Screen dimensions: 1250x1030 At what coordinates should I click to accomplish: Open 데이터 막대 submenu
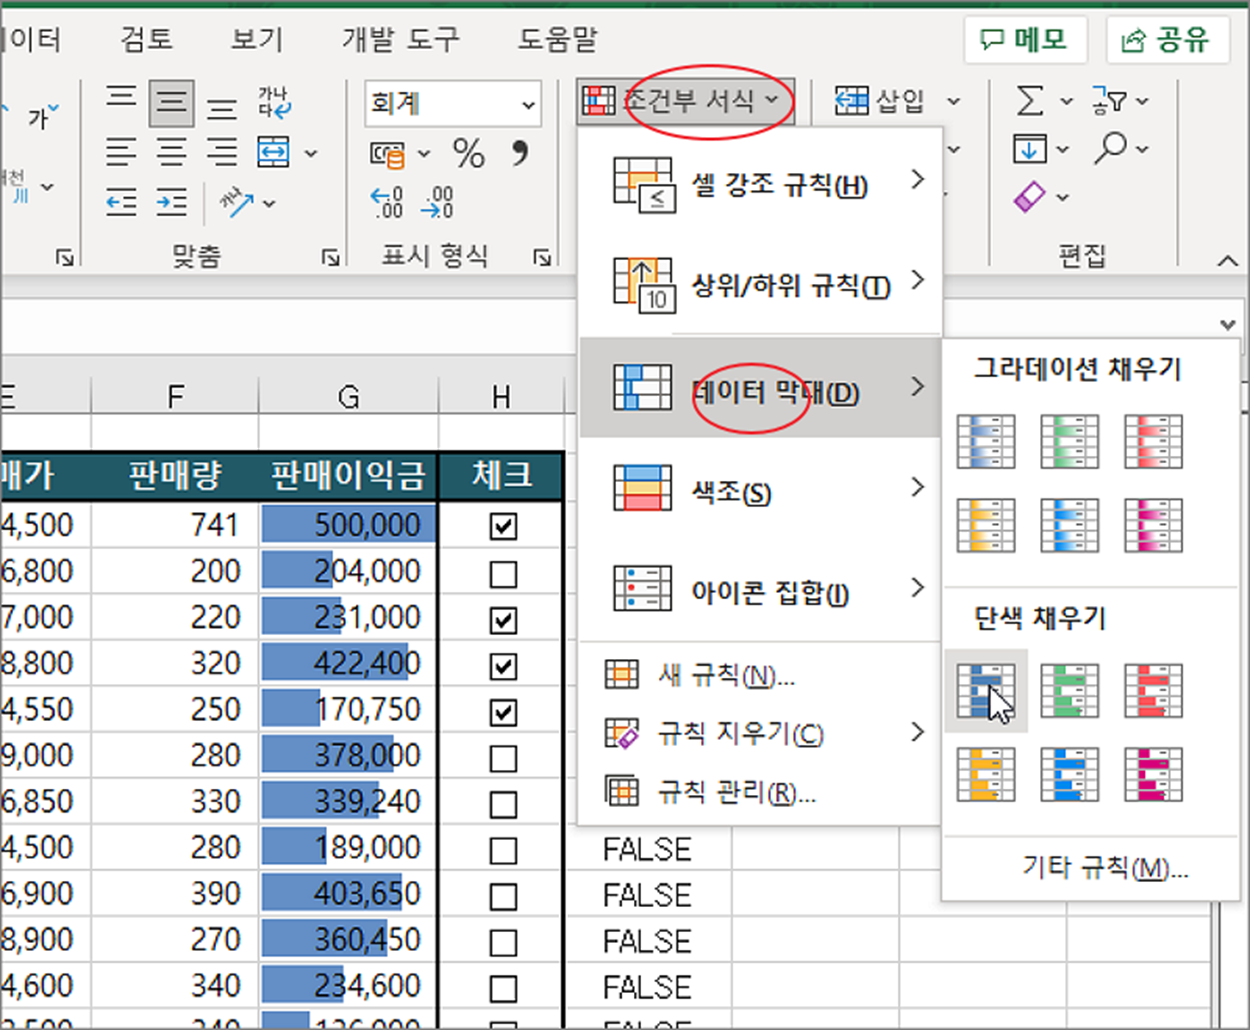761,388
